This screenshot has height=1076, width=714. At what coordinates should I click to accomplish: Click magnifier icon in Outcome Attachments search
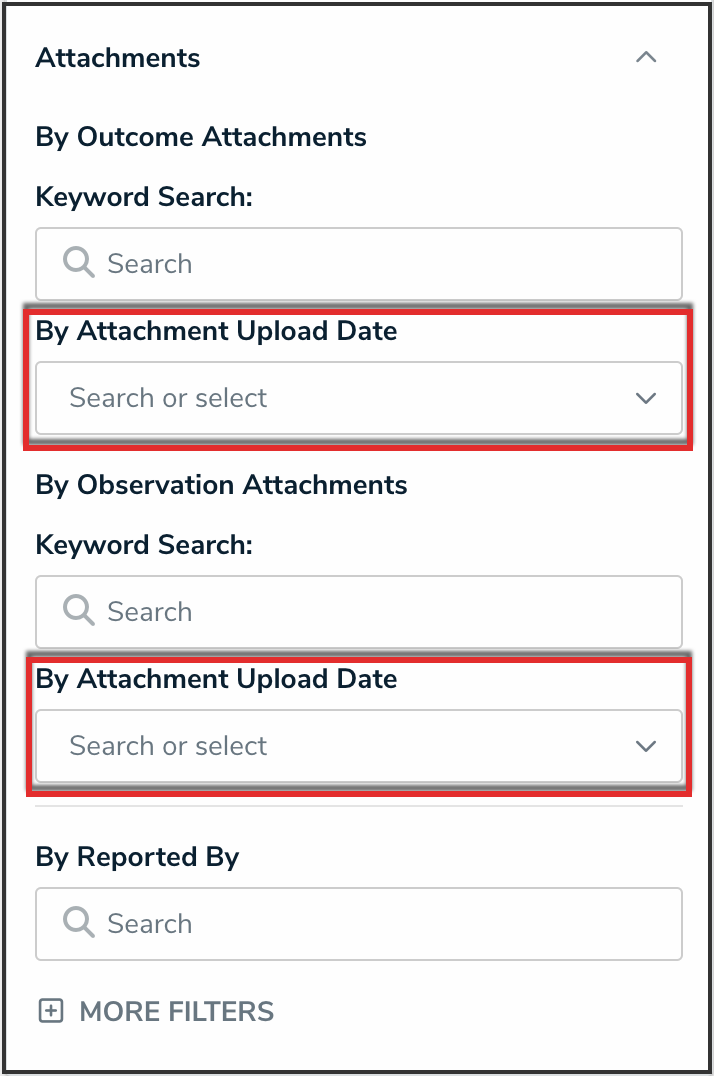tap(78, 263)
